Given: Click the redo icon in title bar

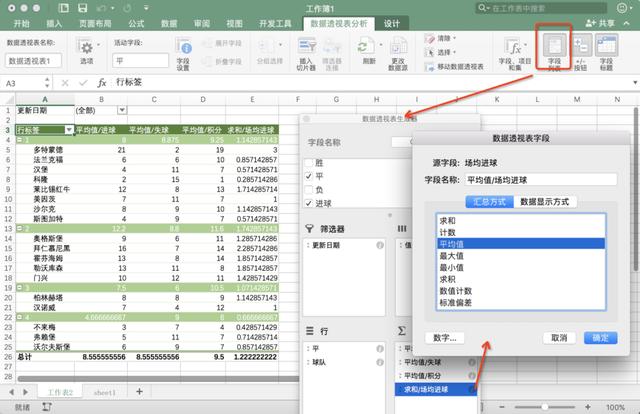Looking at the screenshot, I should click(x=127, y=8).
